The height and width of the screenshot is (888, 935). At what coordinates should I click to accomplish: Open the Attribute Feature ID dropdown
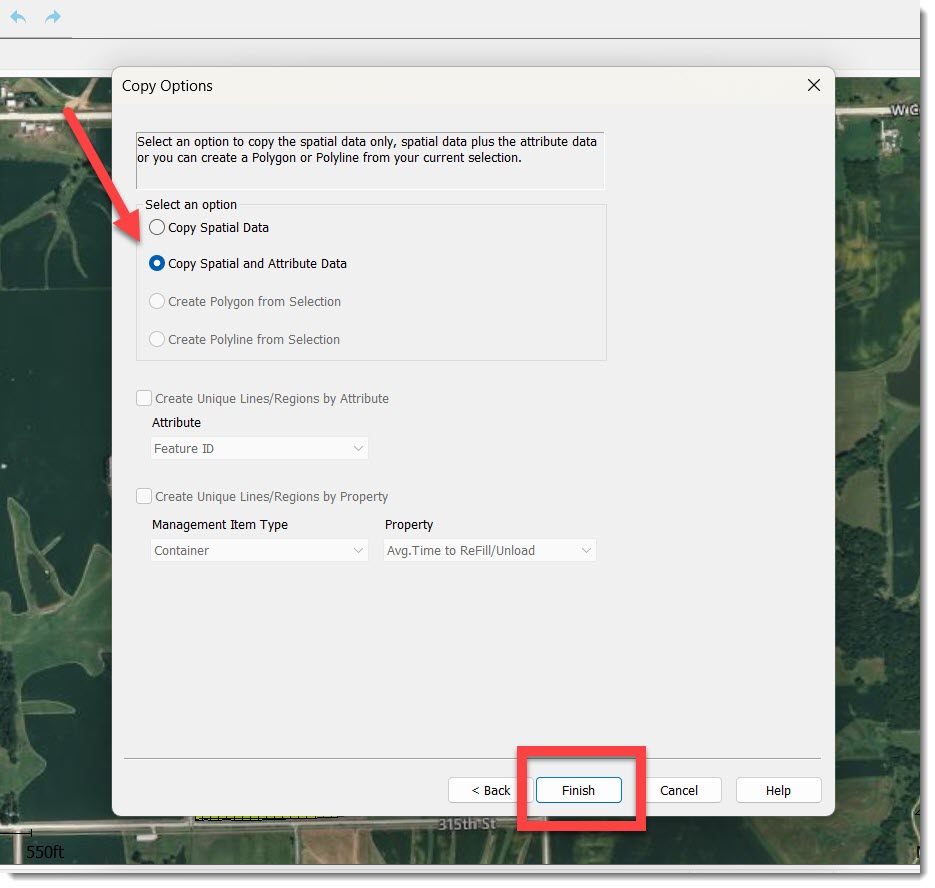(x=260, y=449)
